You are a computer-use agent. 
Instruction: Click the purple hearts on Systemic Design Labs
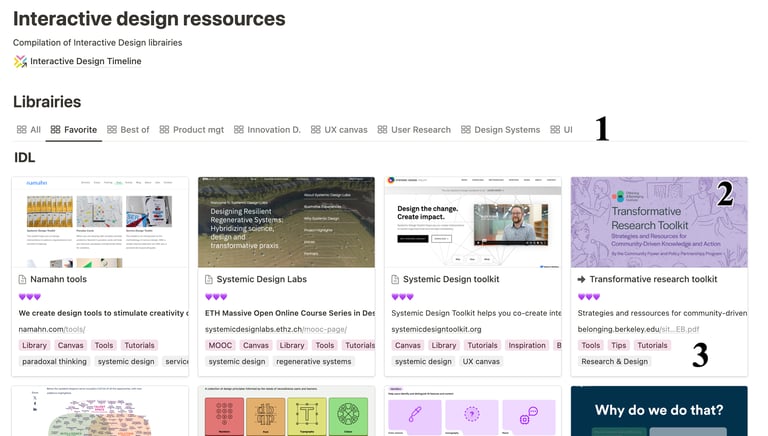216,297
